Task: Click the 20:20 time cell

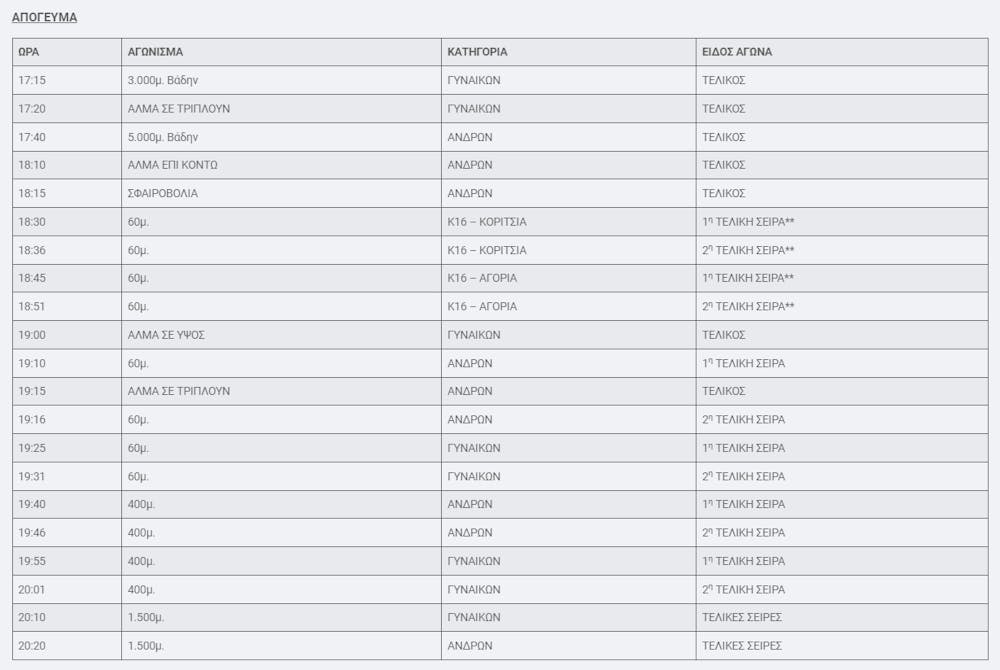Action: coord(31,646)
